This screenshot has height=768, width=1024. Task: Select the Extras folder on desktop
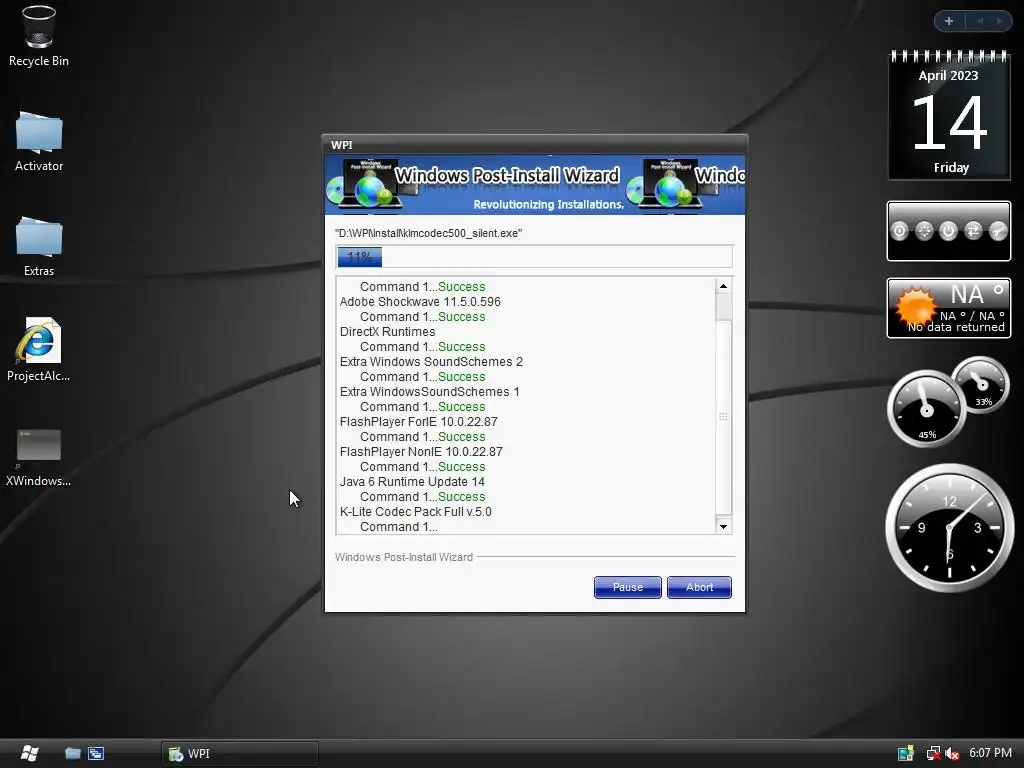(x=39, y=246)
